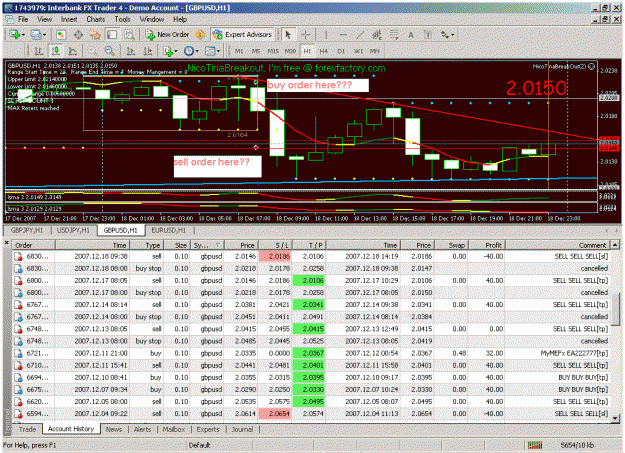This screenshot has height=453, width=625.
Task: Select the Fibonacci Retracement tool
Action: click(x=394, y=35)
